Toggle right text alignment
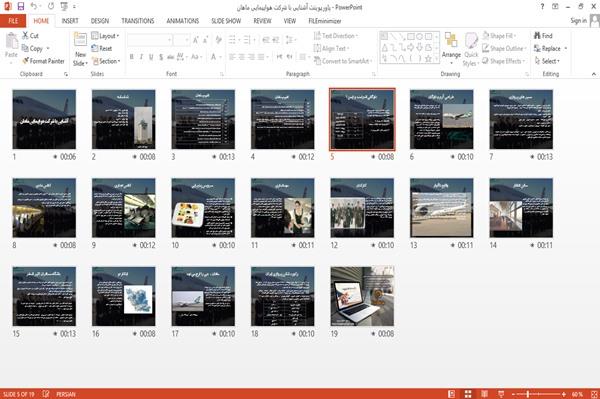 [x=251, y=57]
